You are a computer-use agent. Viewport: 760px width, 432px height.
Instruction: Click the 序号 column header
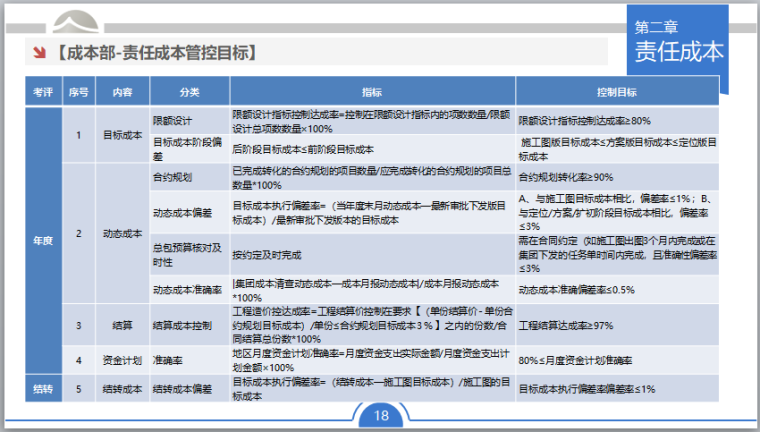79,92
